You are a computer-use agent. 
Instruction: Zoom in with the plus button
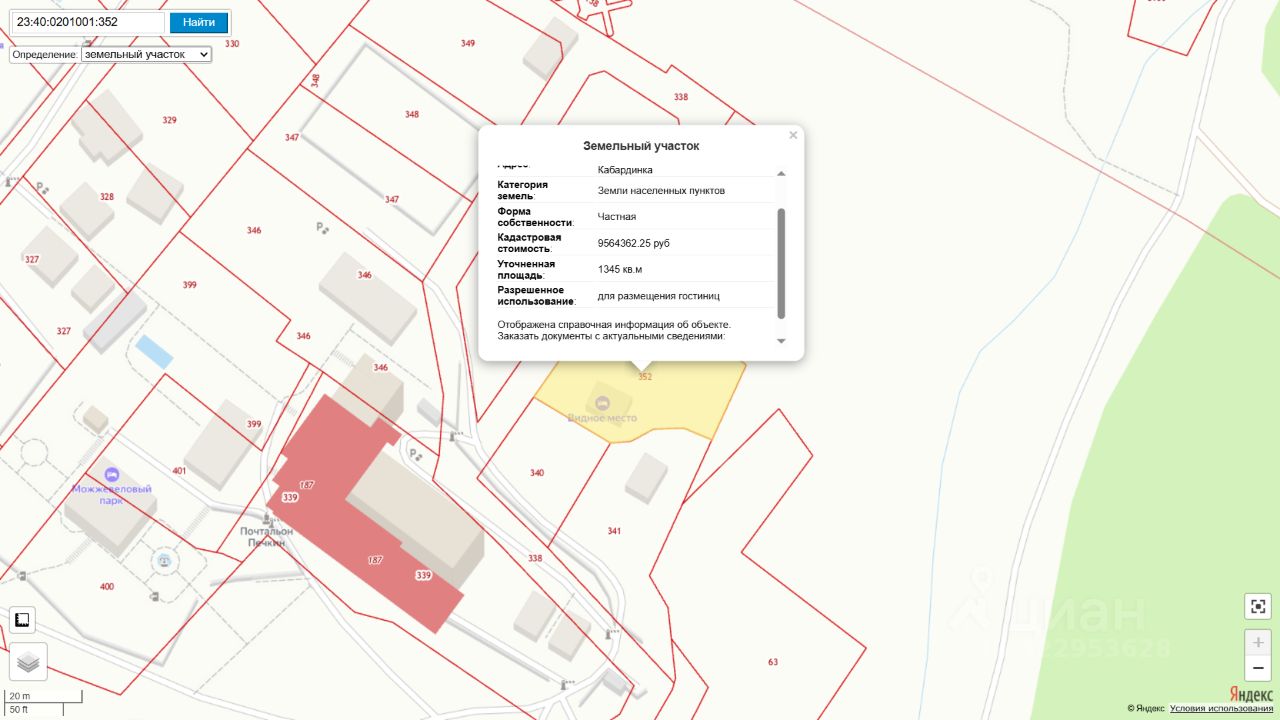click(1258, 642)
